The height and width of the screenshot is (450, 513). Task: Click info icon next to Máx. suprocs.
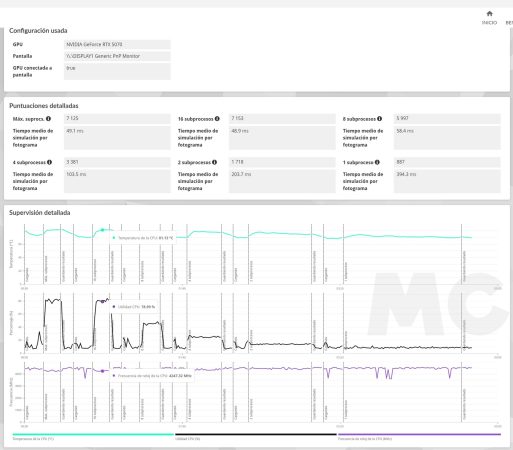pyautogui.click(x=48, y=119)
